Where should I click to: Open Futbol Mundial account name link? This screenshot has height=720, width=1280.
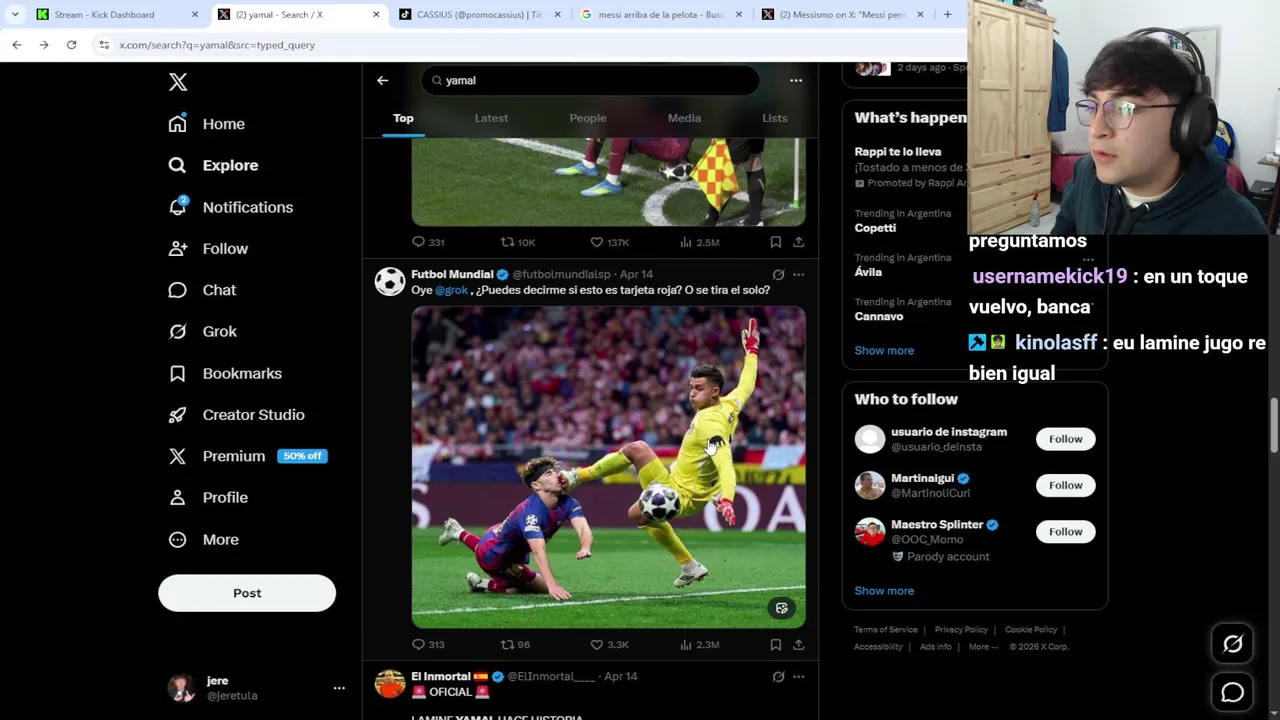(452, 274)
